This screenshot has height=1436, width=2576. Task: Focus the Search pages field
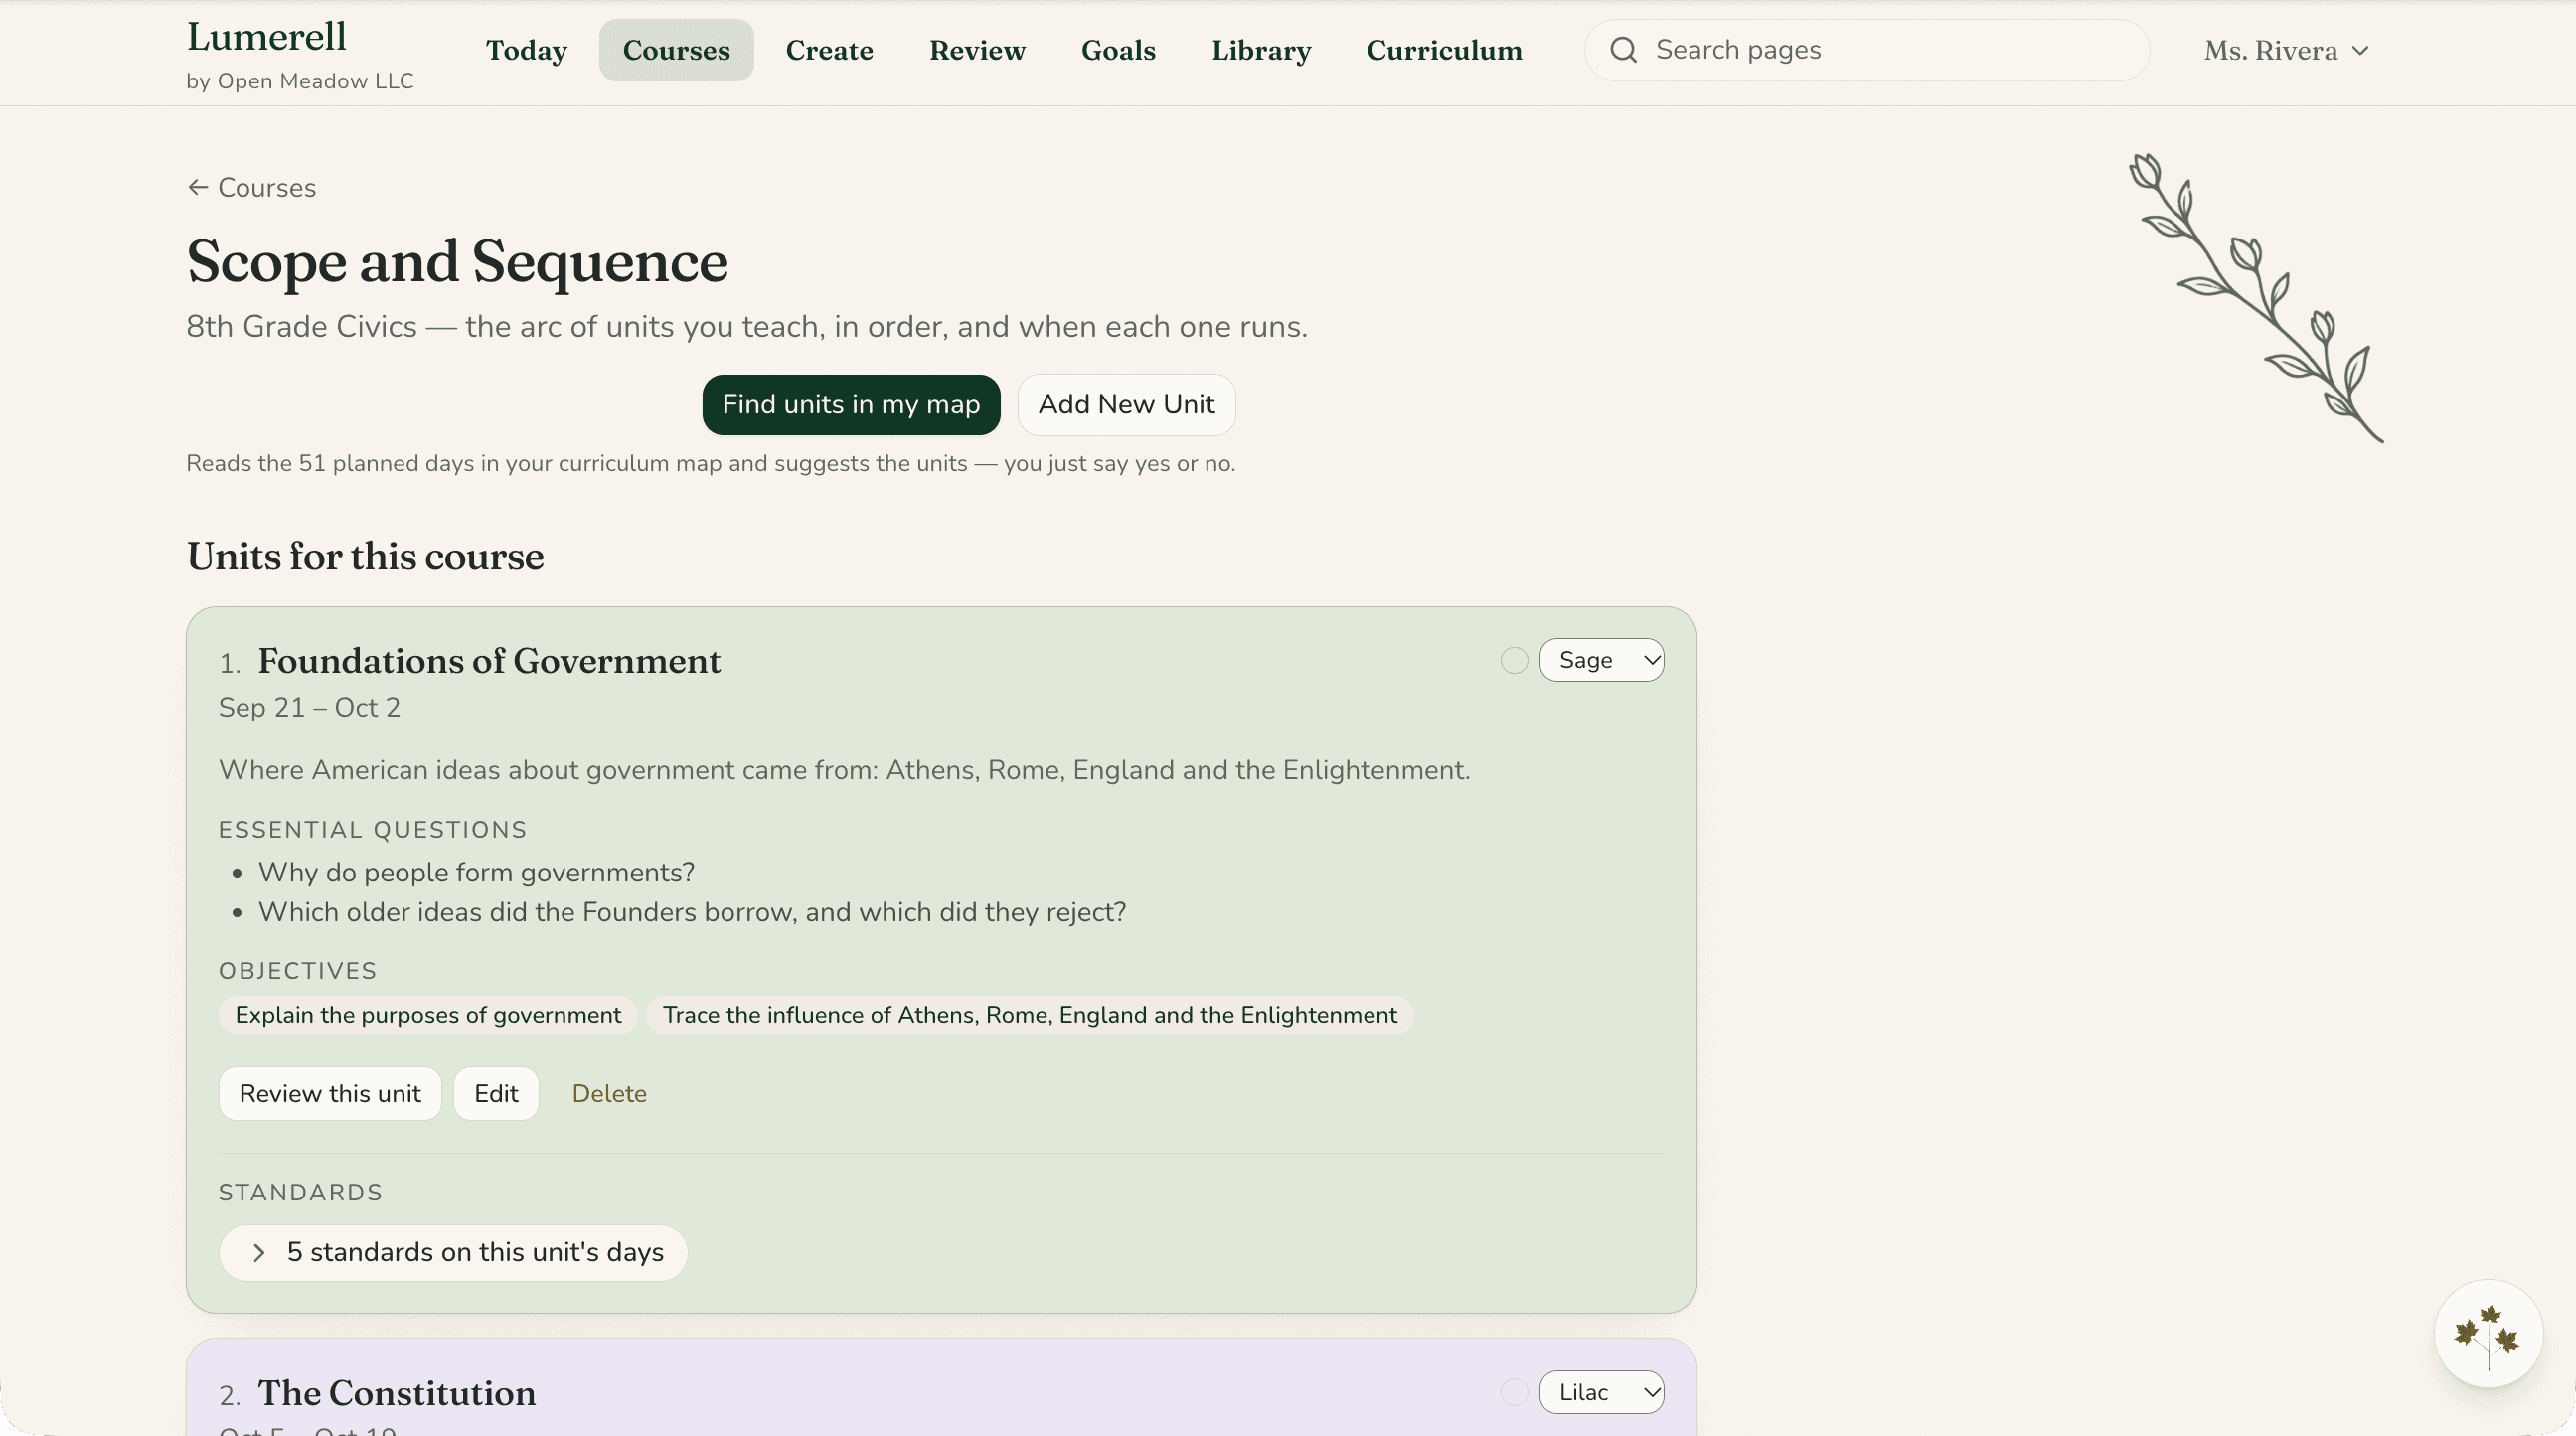pyautogui.click(x=1866, y=50)
